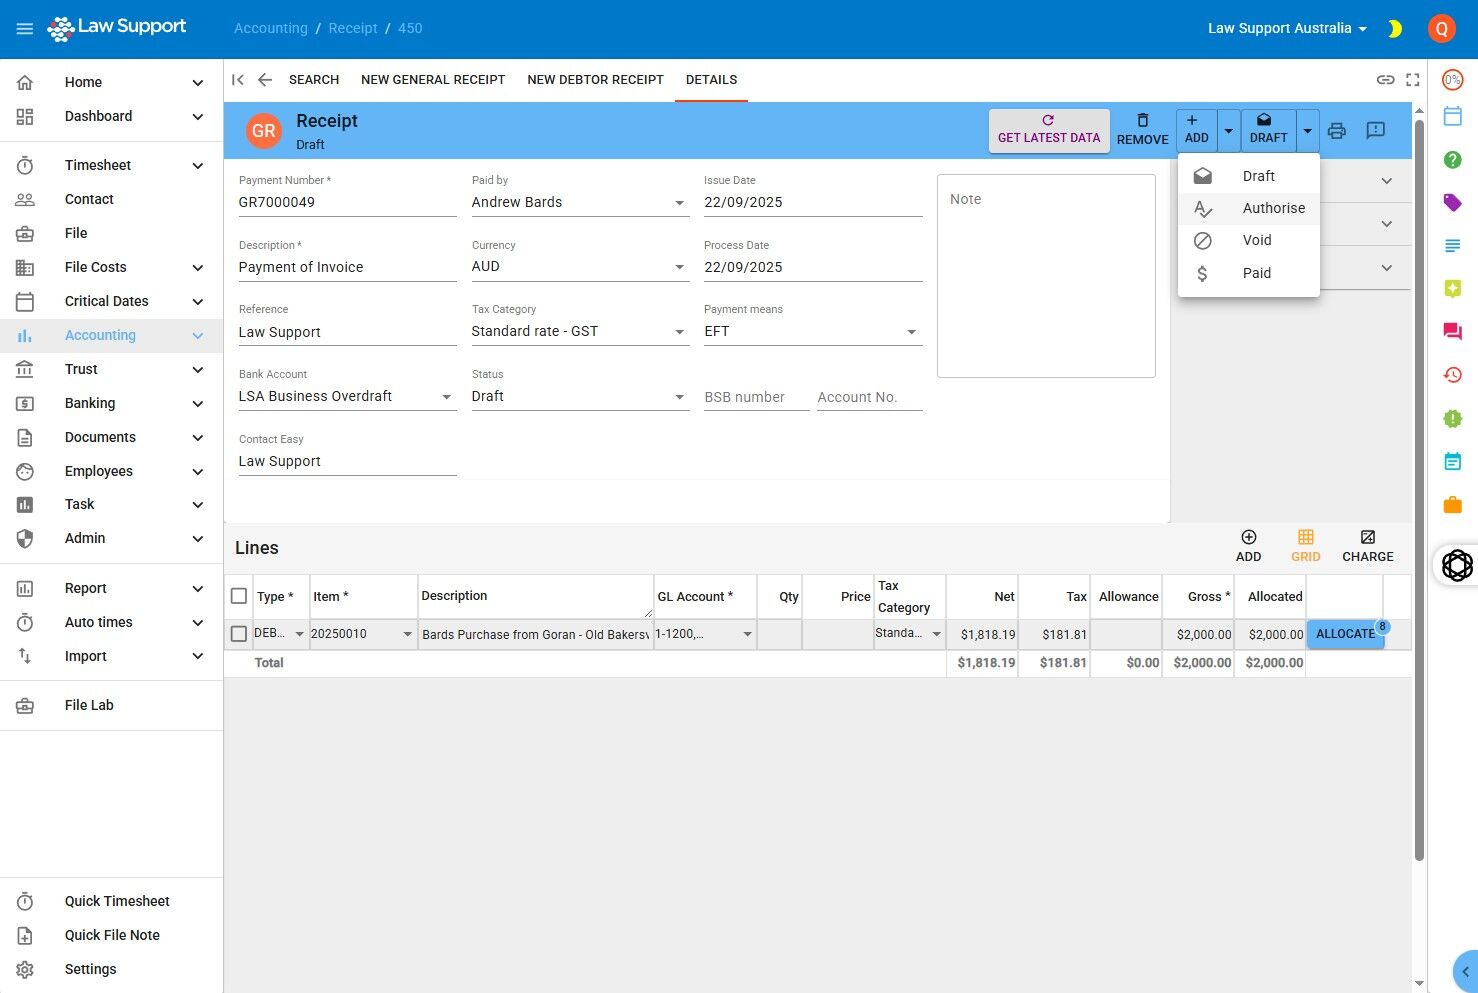Switch to the NEW GENERAL RECEIPT tab
1478x993 pixels.
pos(433,80)
